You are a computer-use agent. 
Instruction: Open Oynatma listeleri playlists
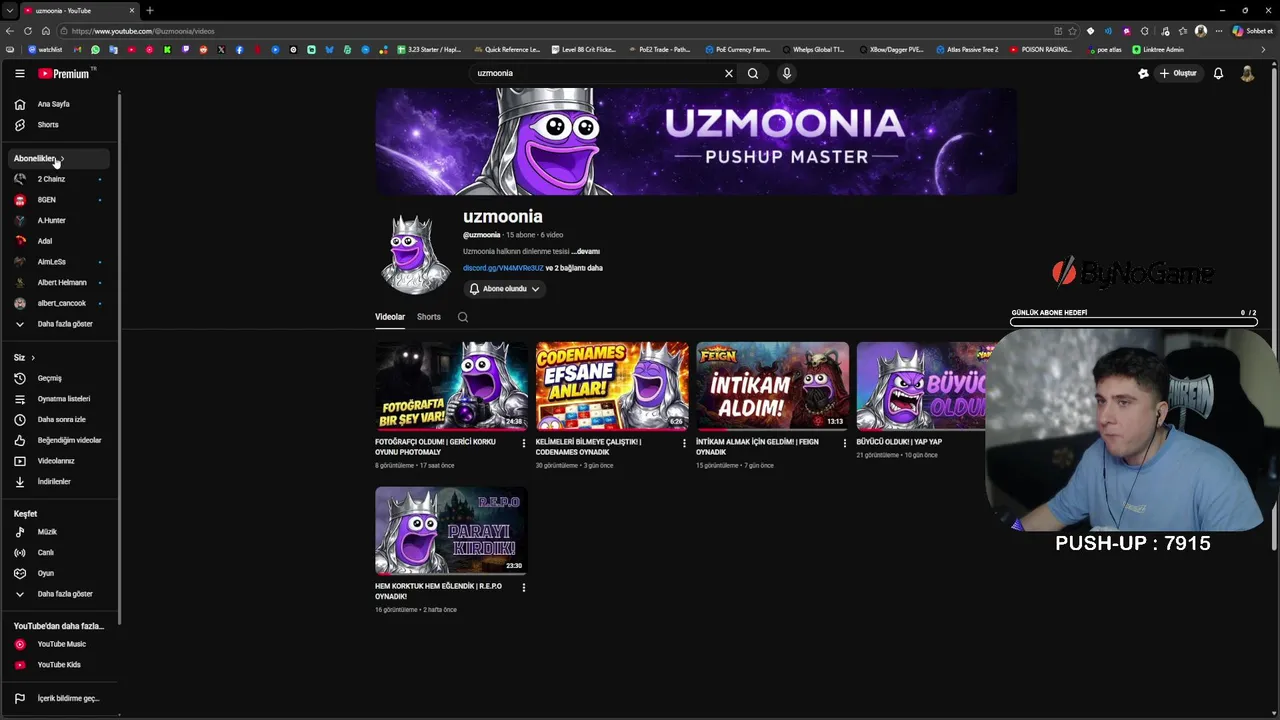tap(60, 399)
